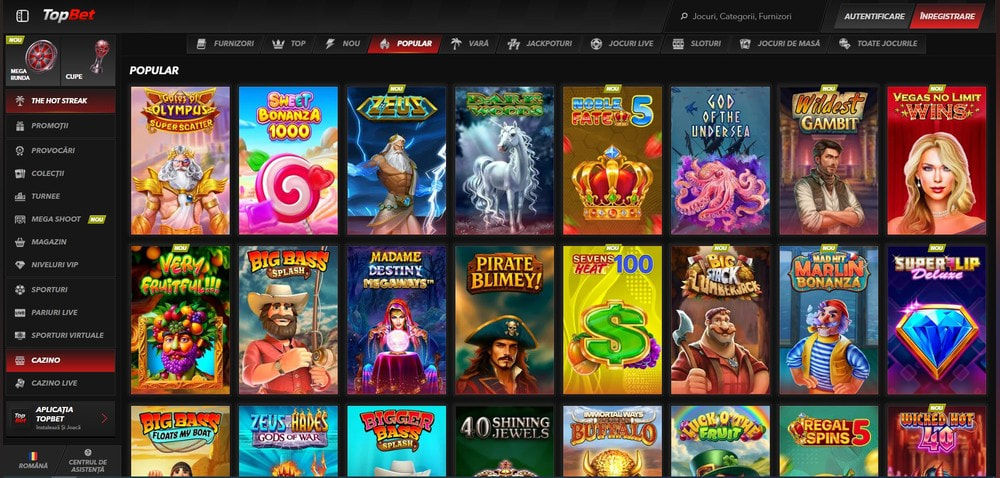Viewport: 1000px width, 478px height.
Task: Switch to the Jackpoturi tab
Action: point(540,43)
